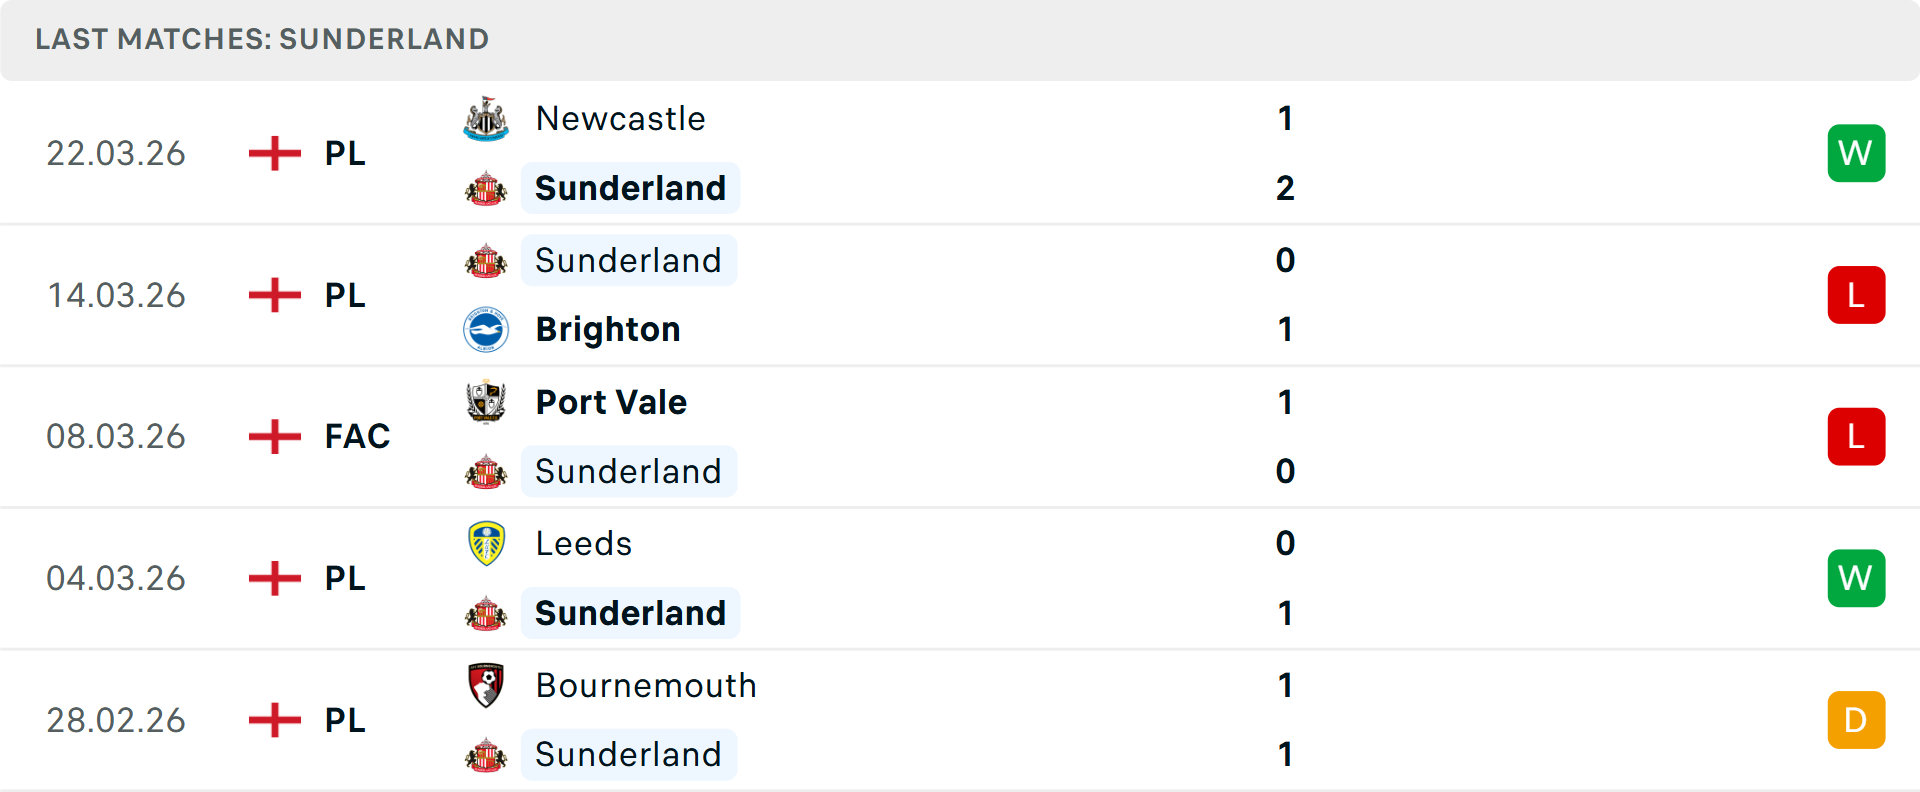The image size is (1920, 792).
Task: Select the Bournemouth club badge
Action: click(x=486, y=686)
